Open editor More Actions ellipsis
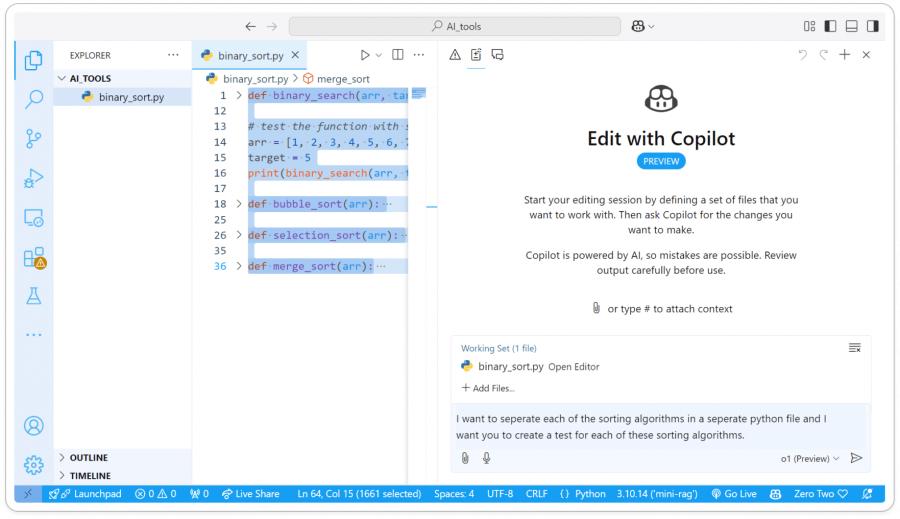 (x=419, y=55)
